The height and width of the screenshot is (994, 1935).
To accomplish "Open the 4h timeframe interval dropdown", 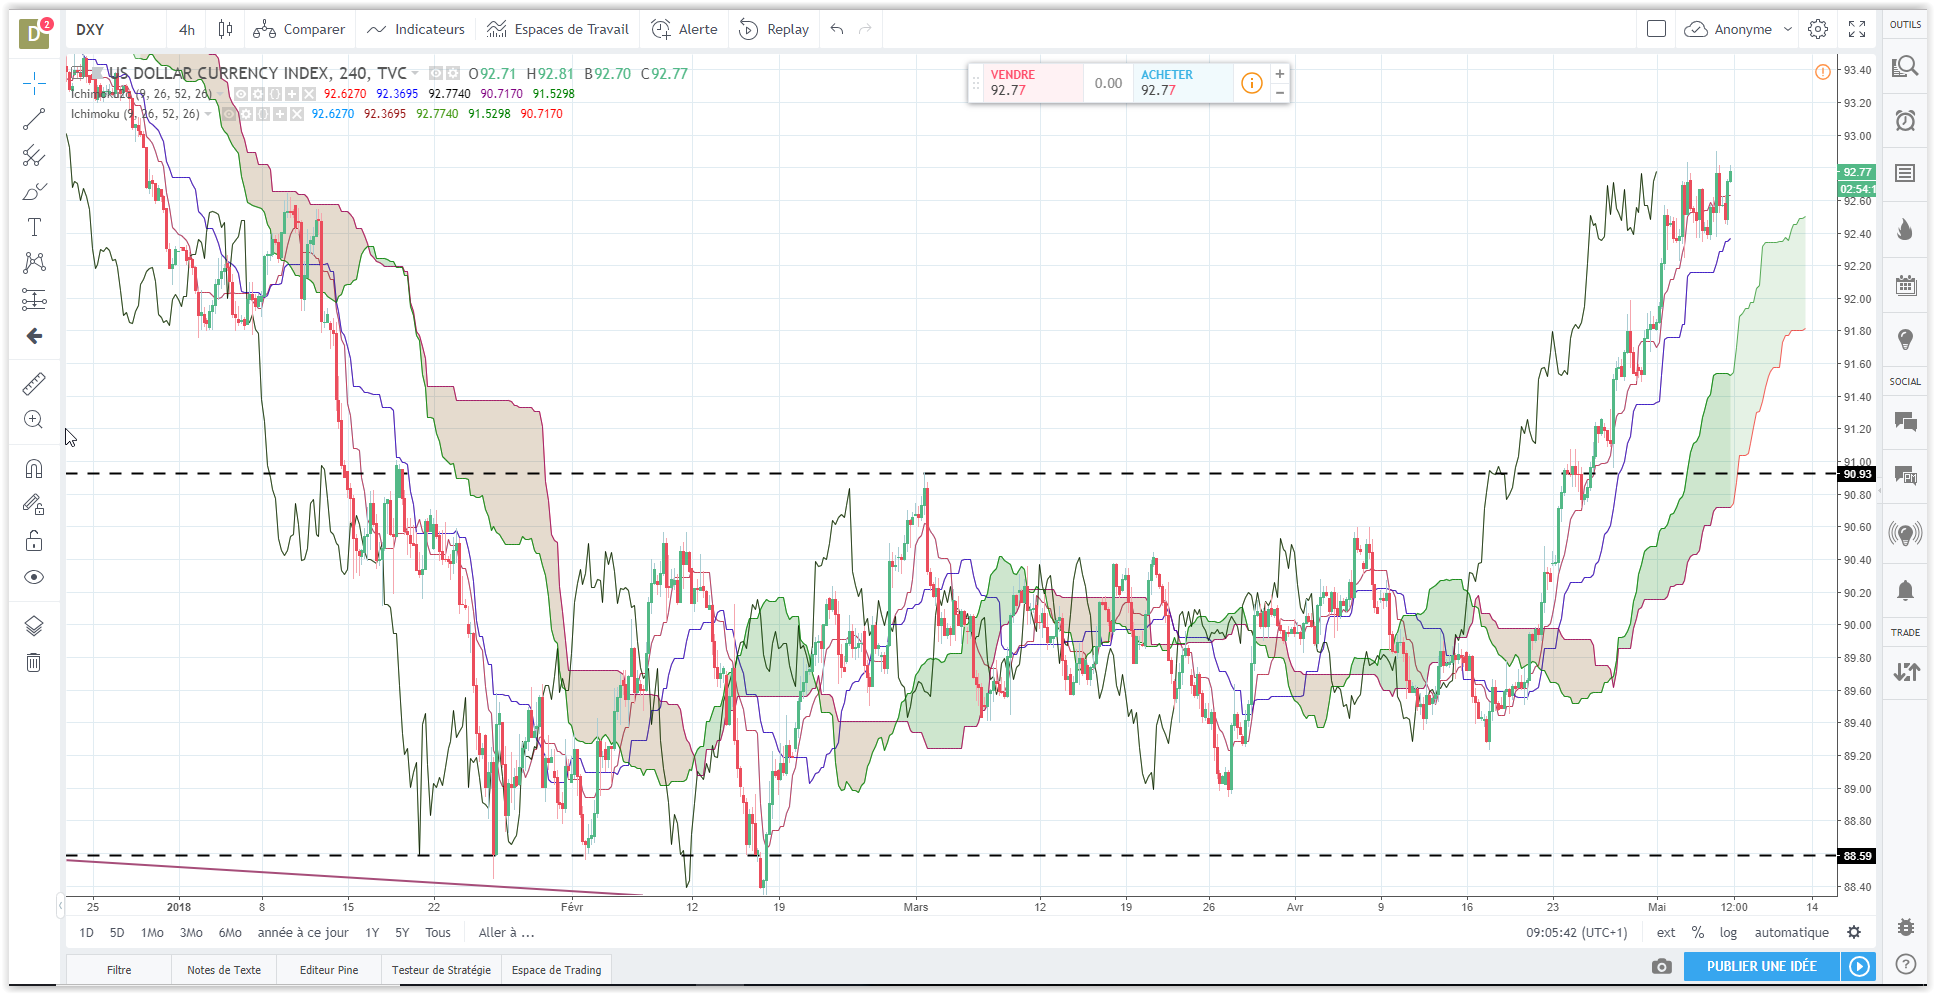I will [x=187, y=29].
